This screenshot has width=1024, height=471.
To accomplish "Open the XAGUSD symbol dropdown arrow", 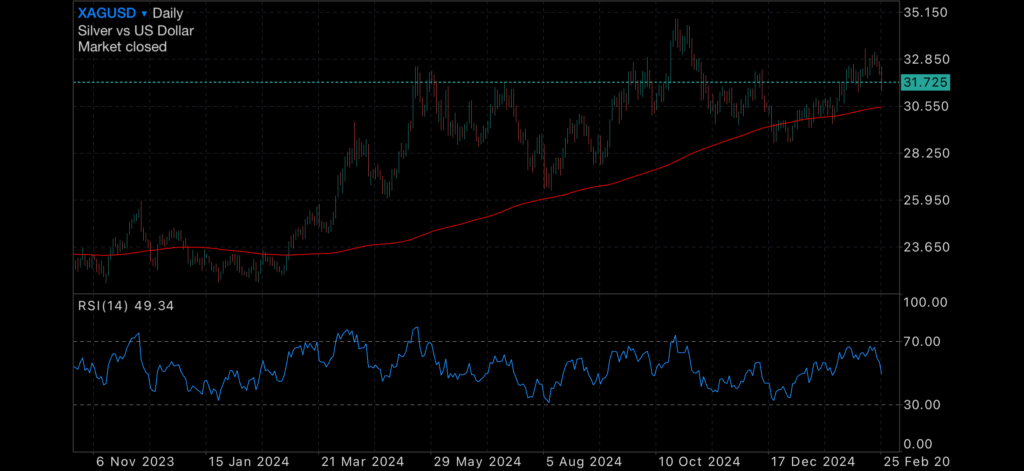I will tap(144, 13).
